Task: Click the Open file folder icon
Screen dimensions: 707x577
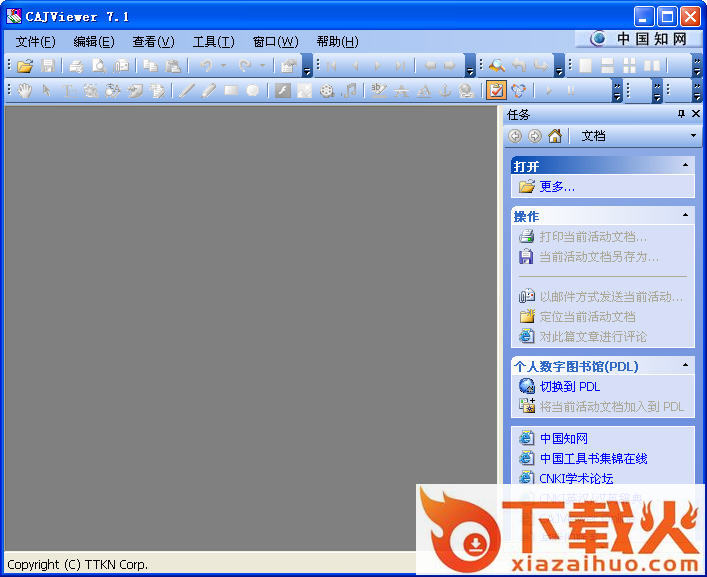Action: (x=25, y=66)
